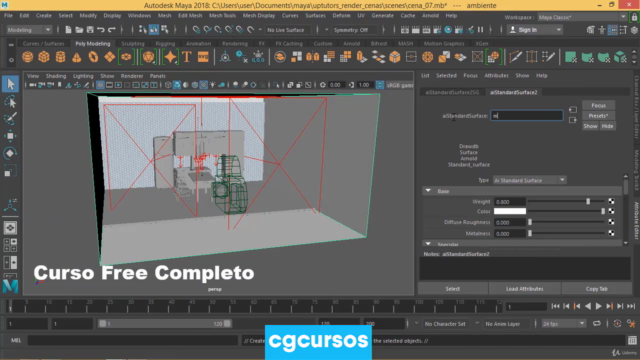
Task: Open the aiStandardSurface2SG tab
Action: click(452, 92)
